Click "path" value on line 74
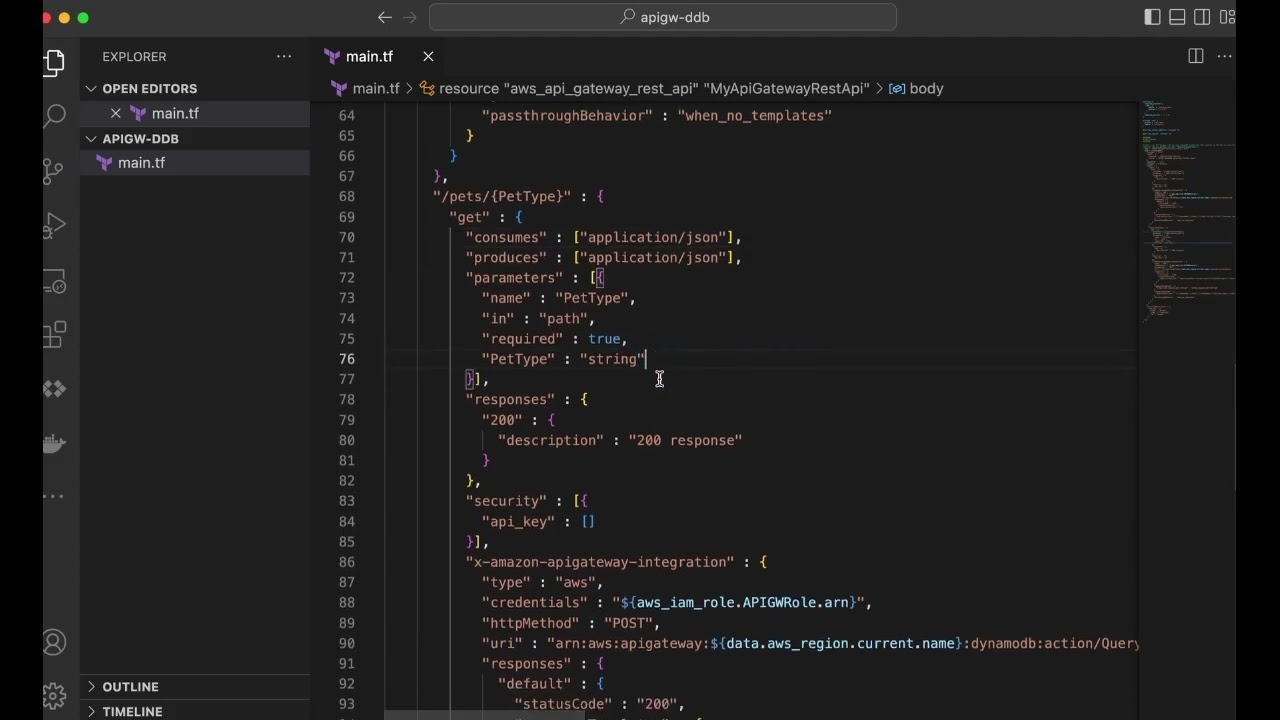Viewport: 1280px width, 720px height. coord(563,318)
